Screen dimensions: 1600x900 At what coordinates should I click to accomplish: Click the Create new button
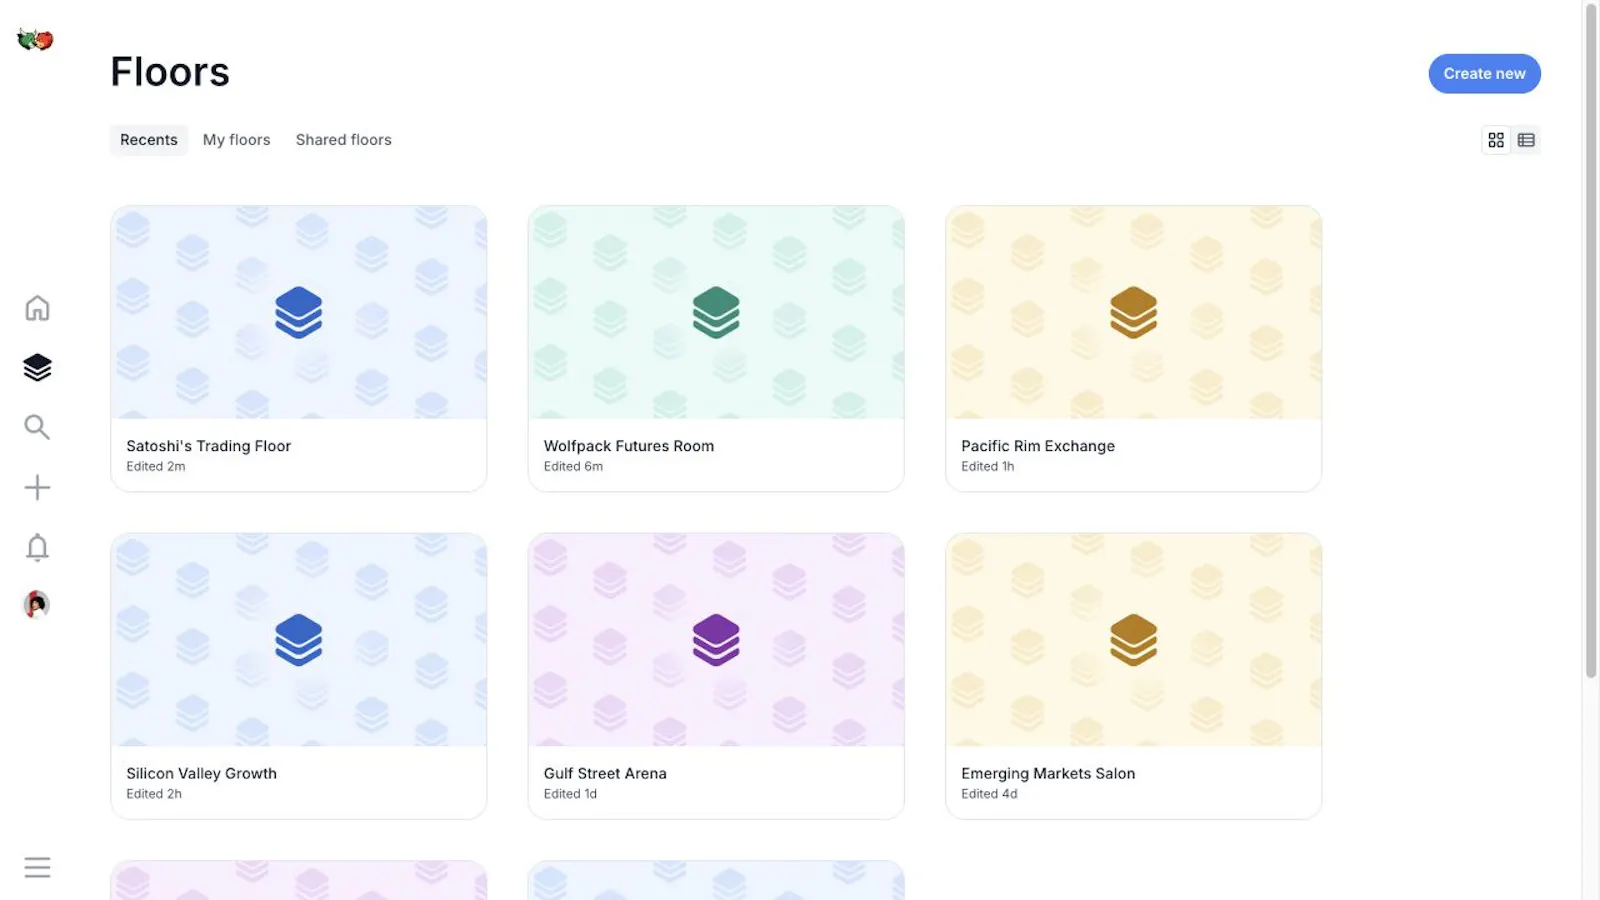pyautogui.click(x=1484, y=74)
